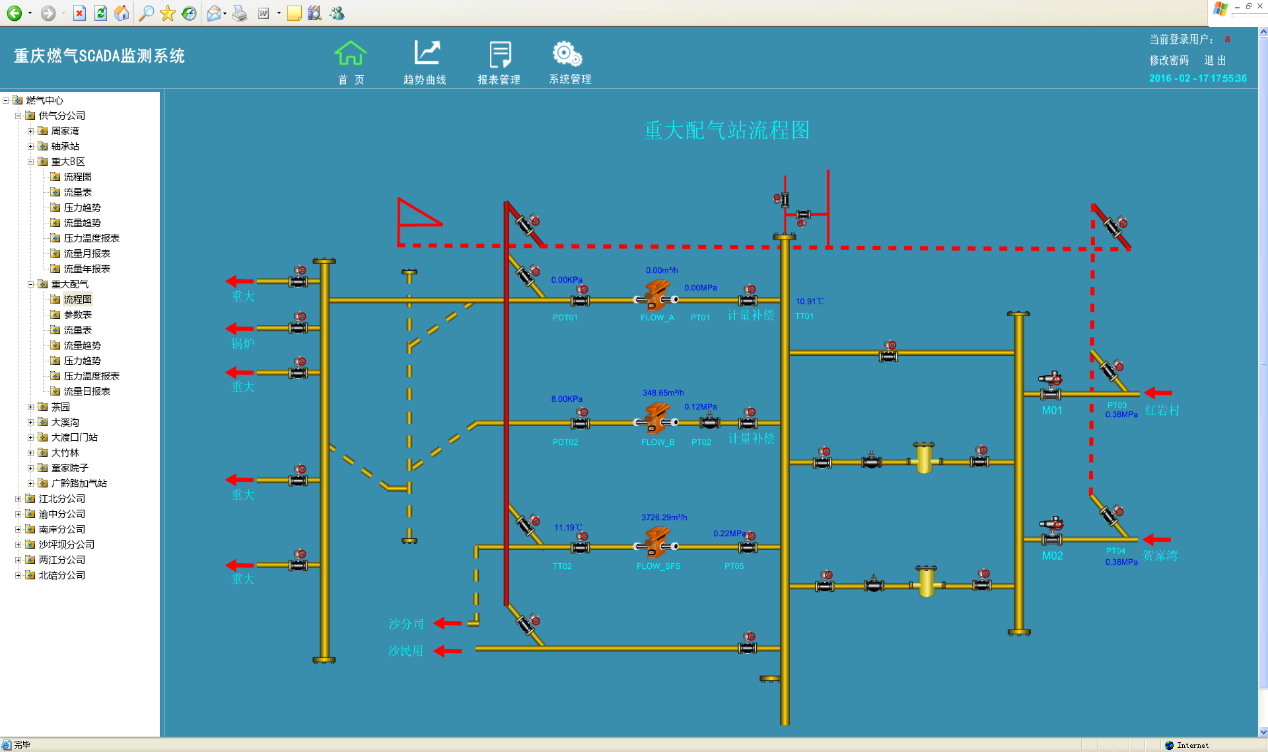Select the FLOW_A flow meter
1268x752 pixels.
point(656,294)
